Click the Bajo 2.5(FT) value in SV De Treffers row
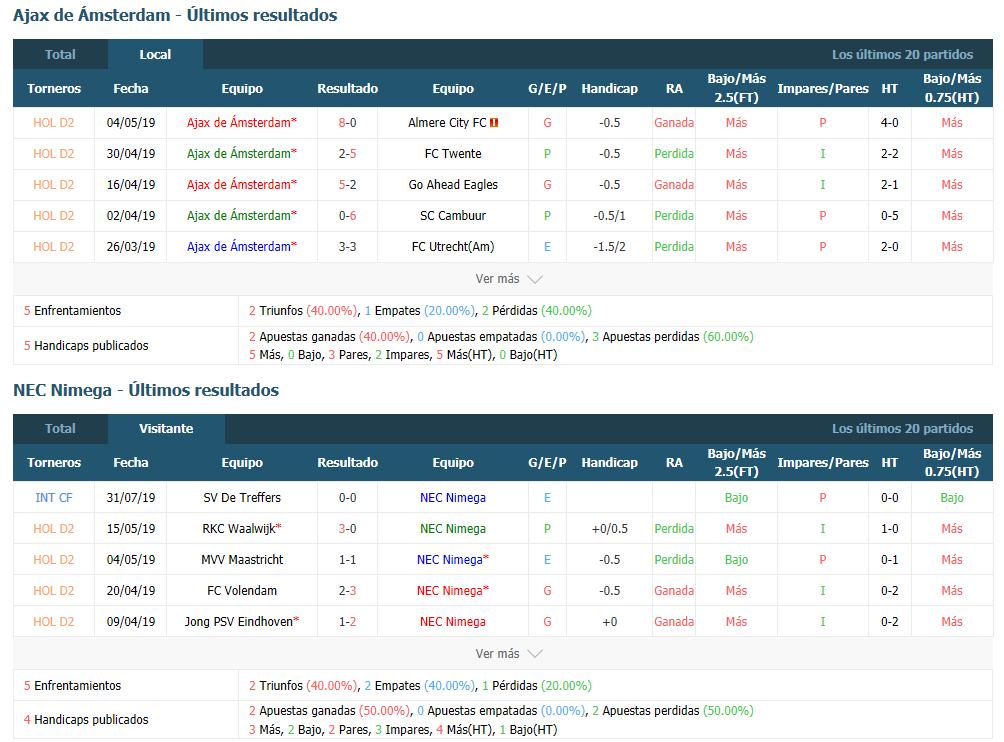 pyautogui.click(x=736, y=497)
